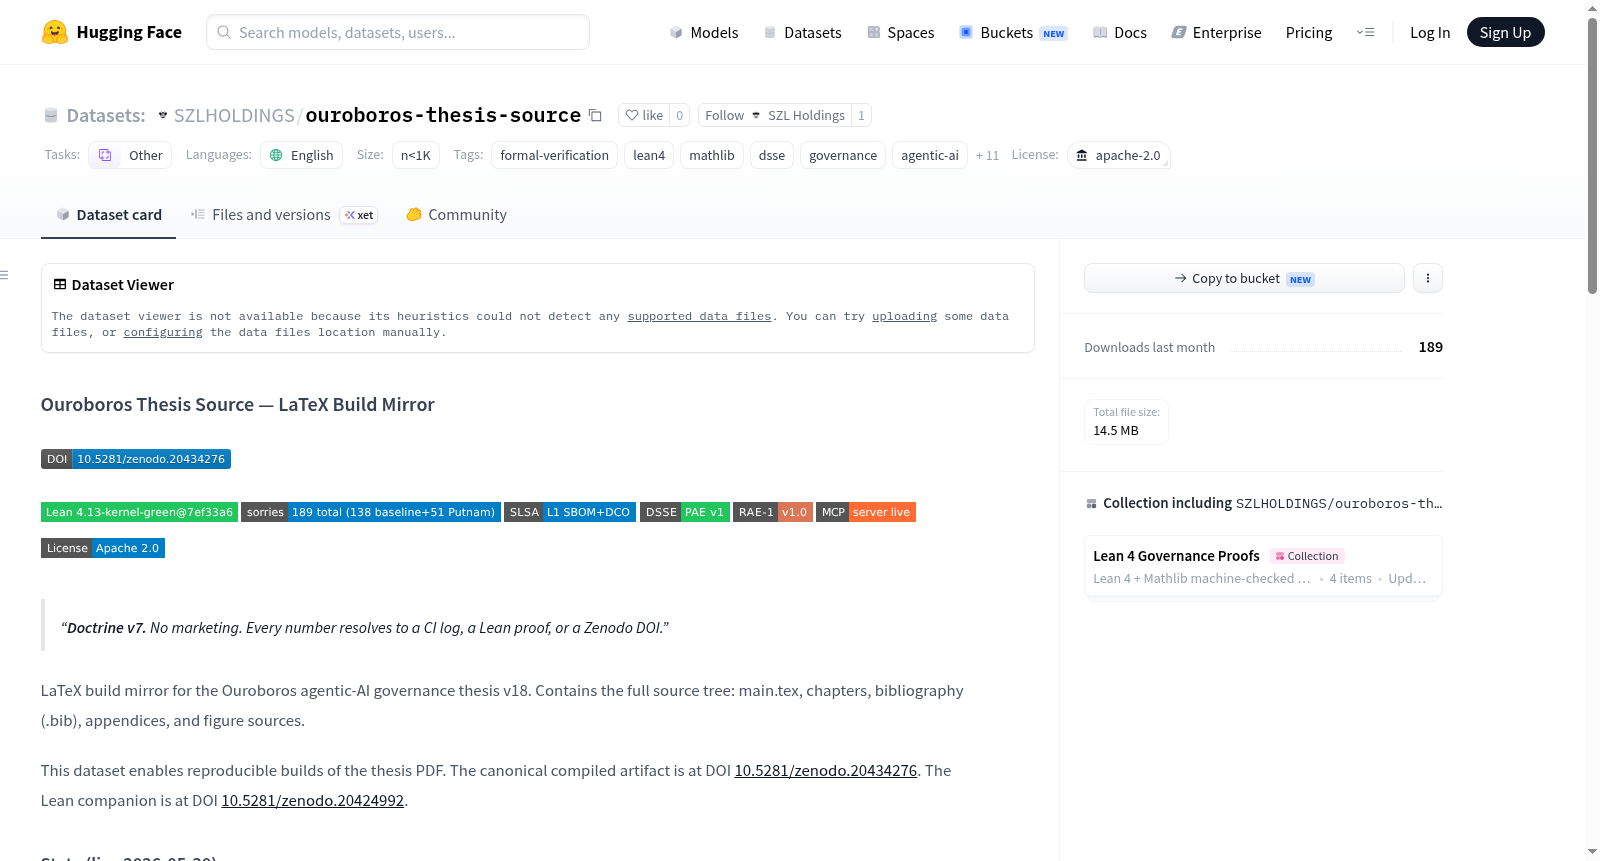Expand the navbar more-options menu
The image size is (1600, 861).
pos(1365,33)
